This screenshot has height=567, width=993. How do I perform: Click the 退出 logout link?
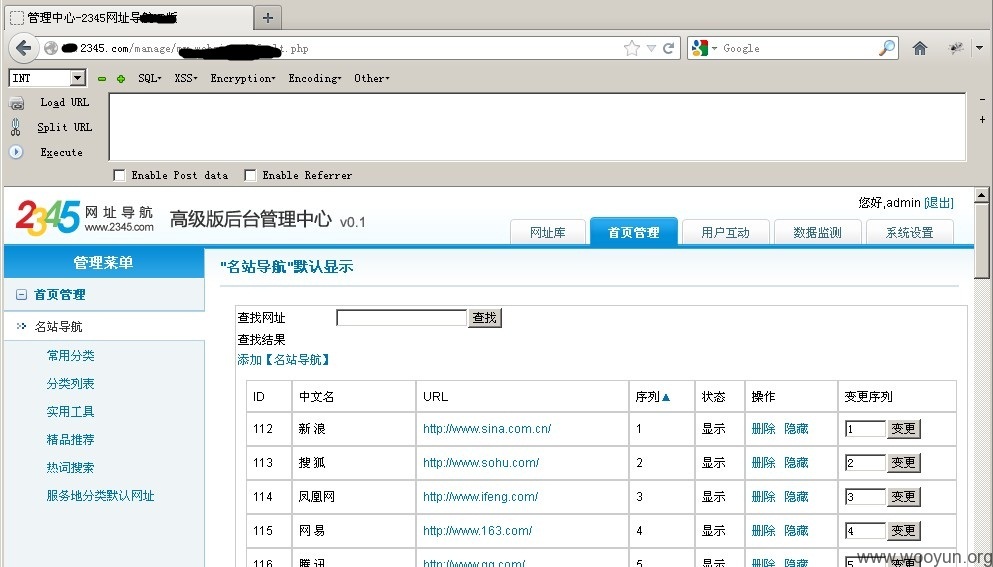coord(939,203)
